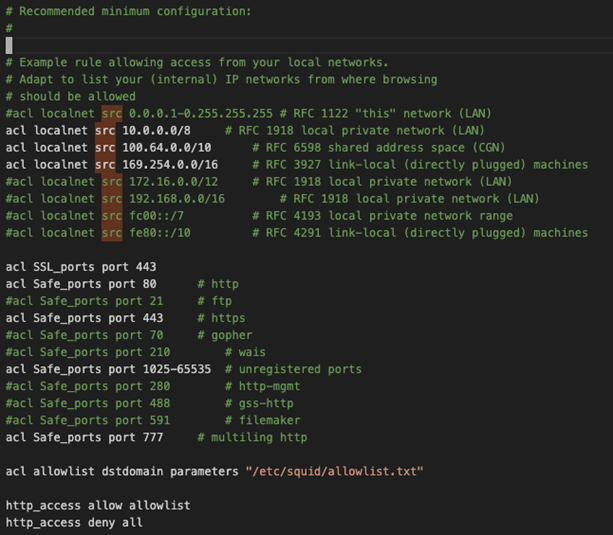Click the '# Example rule allowing access' comment

(x=197, y=63)
